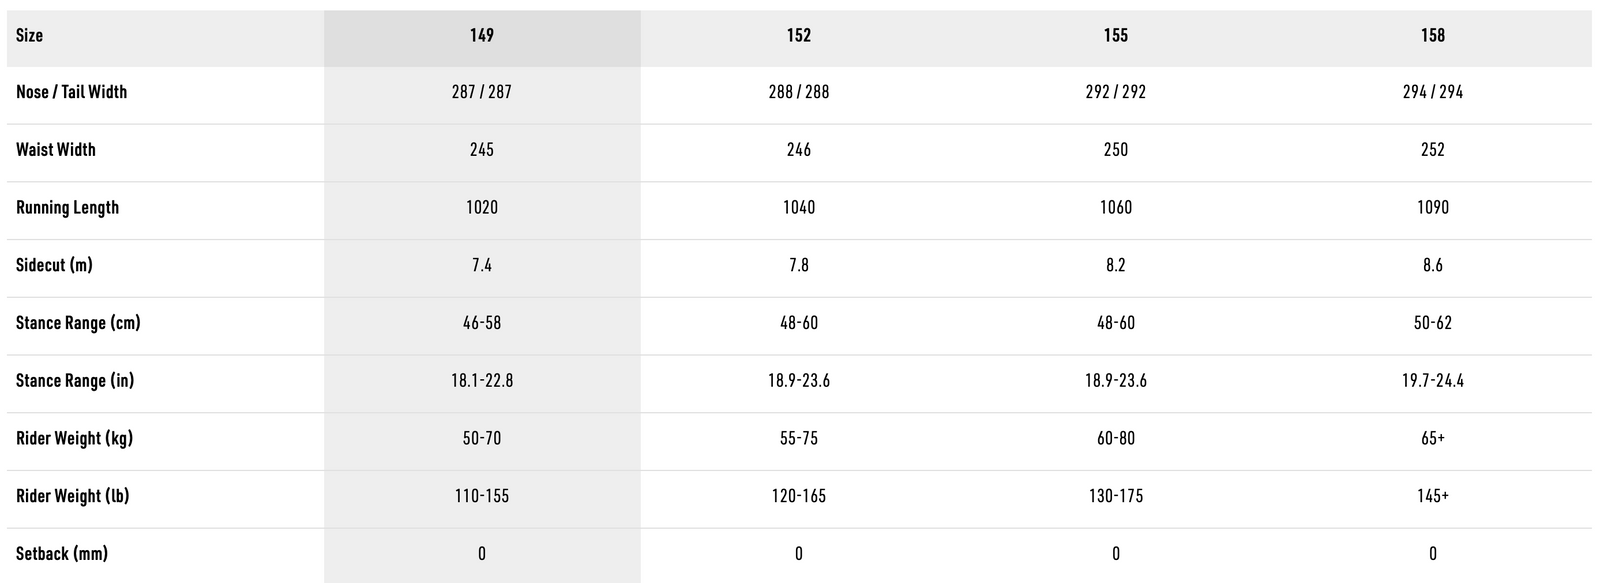Click the waist width value 252
This screenshot has width=1600, height=583.
[1432, 150]
